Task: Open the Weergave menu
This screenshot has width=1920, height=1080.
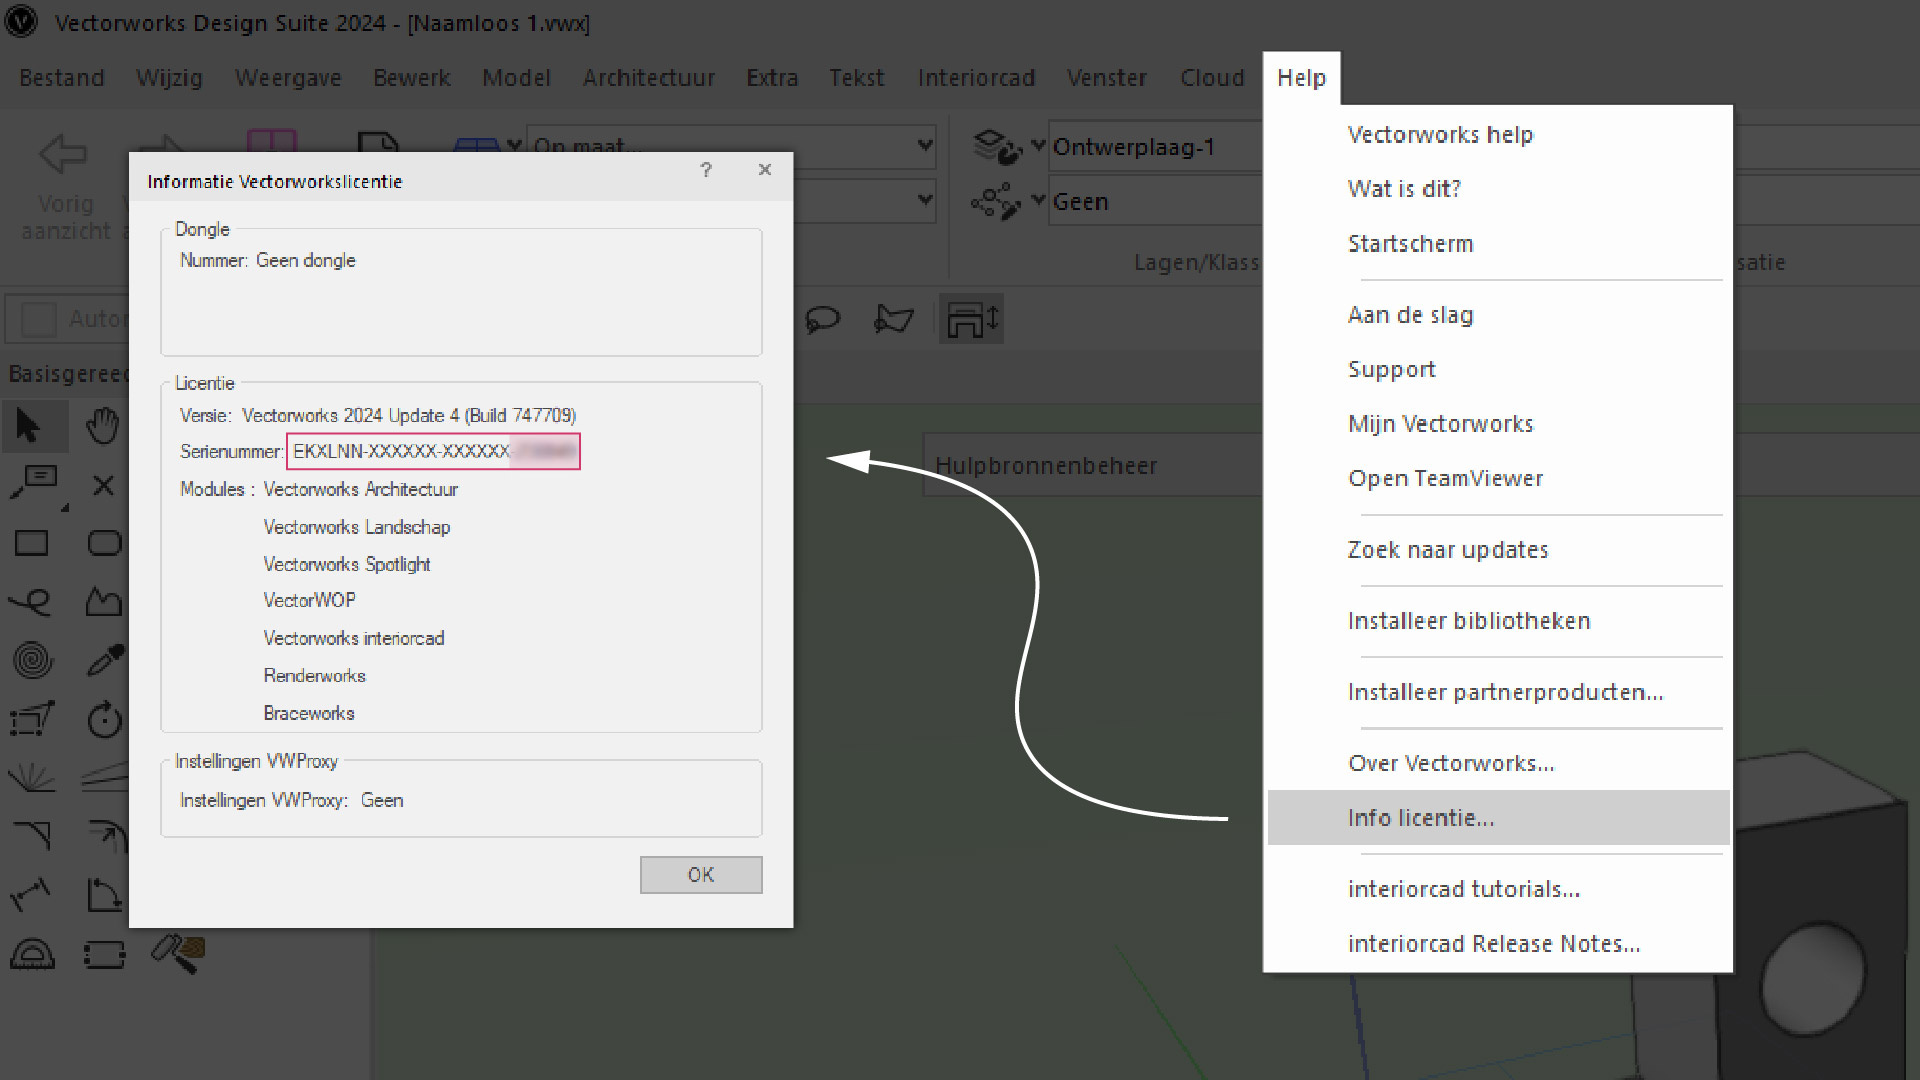Action: click(x=288, y=78)
